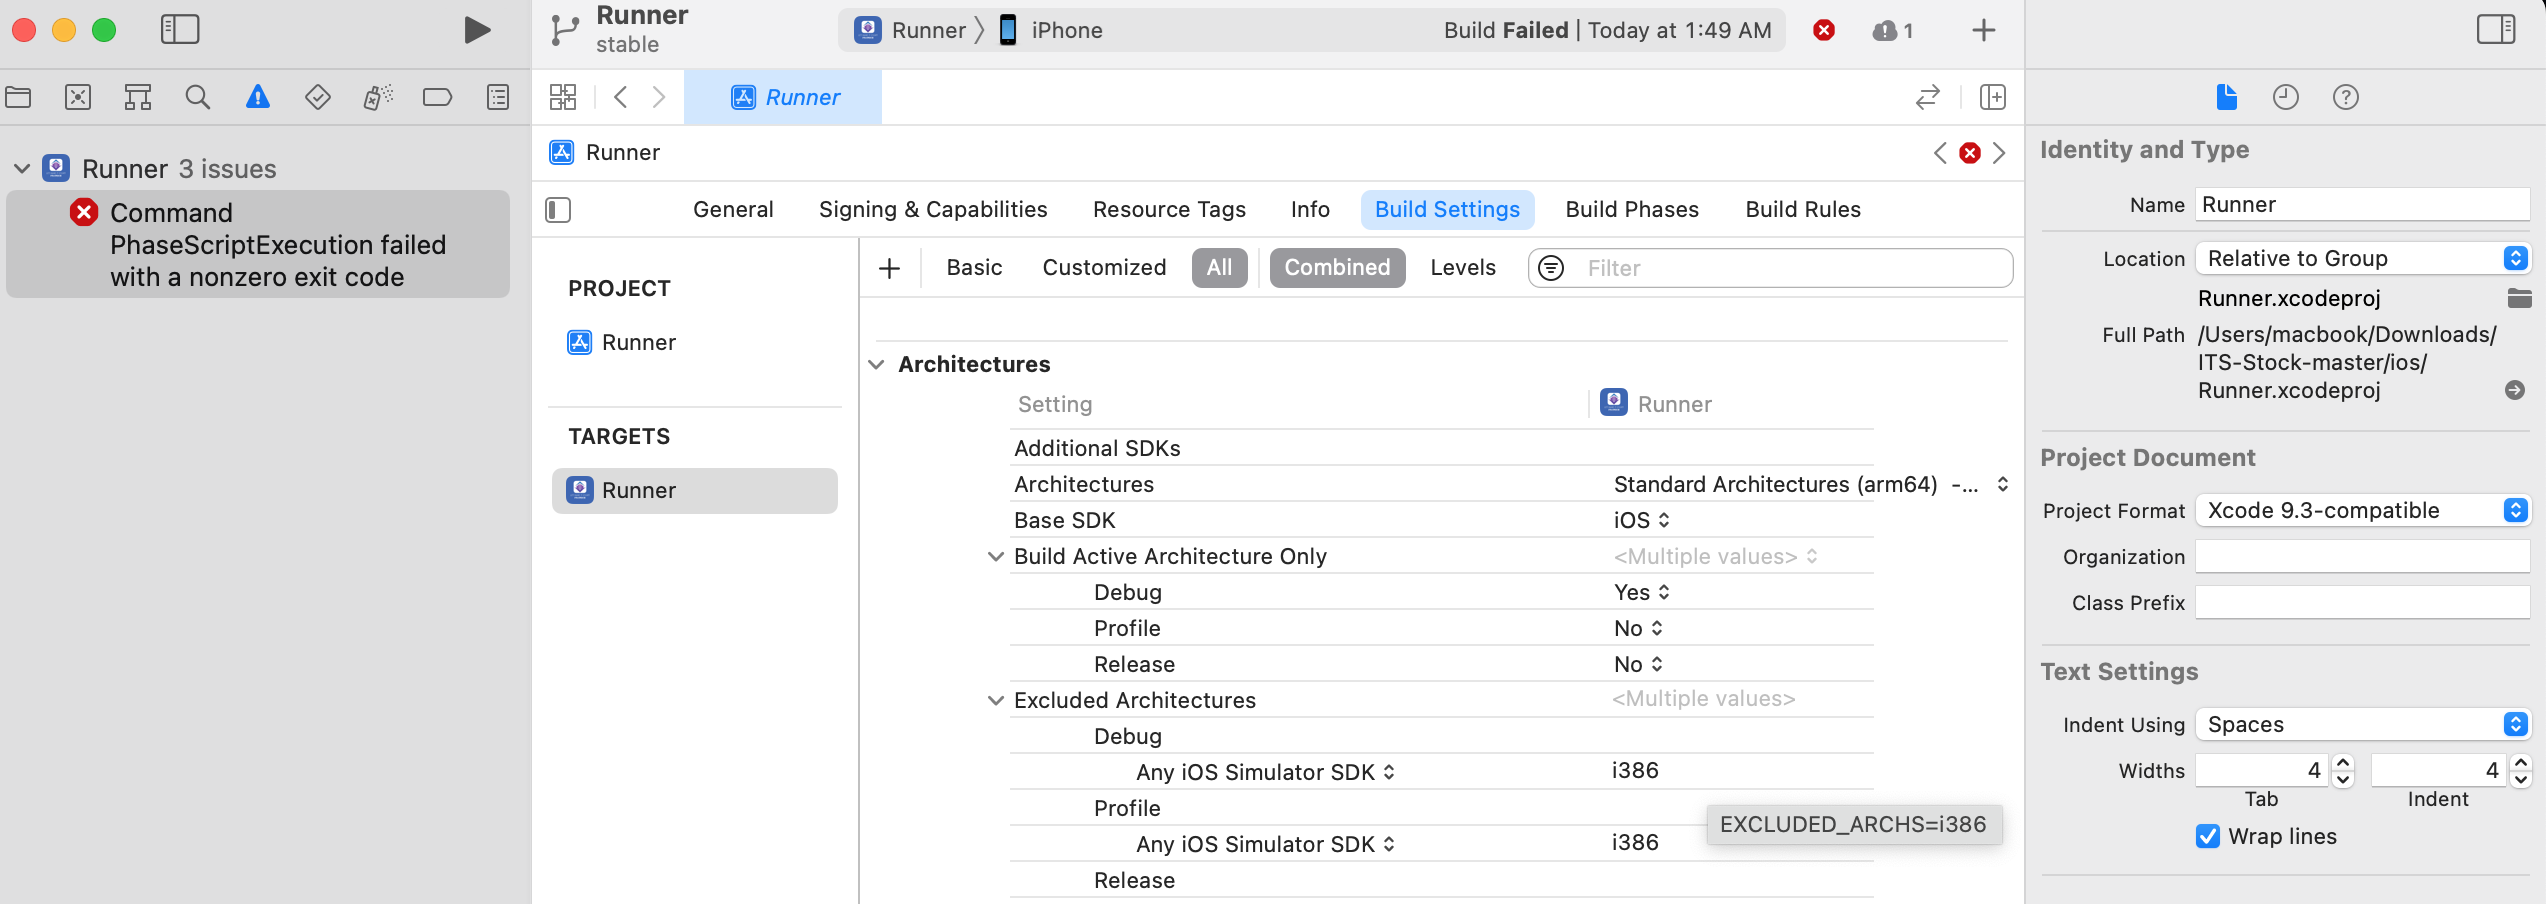
Task: Collapse the Architectures section
Action: pyautogui.click(x=877, y=364)
